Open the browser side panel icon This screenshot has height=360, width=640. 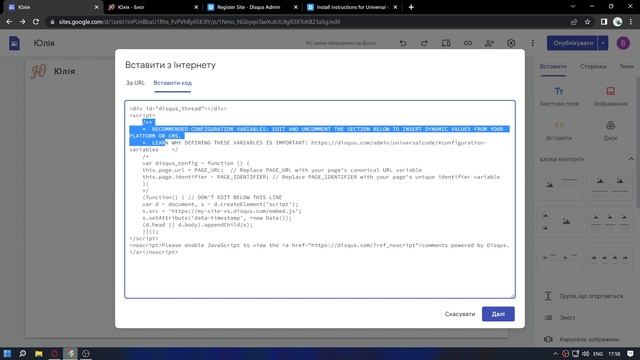[x=604, y=22]
